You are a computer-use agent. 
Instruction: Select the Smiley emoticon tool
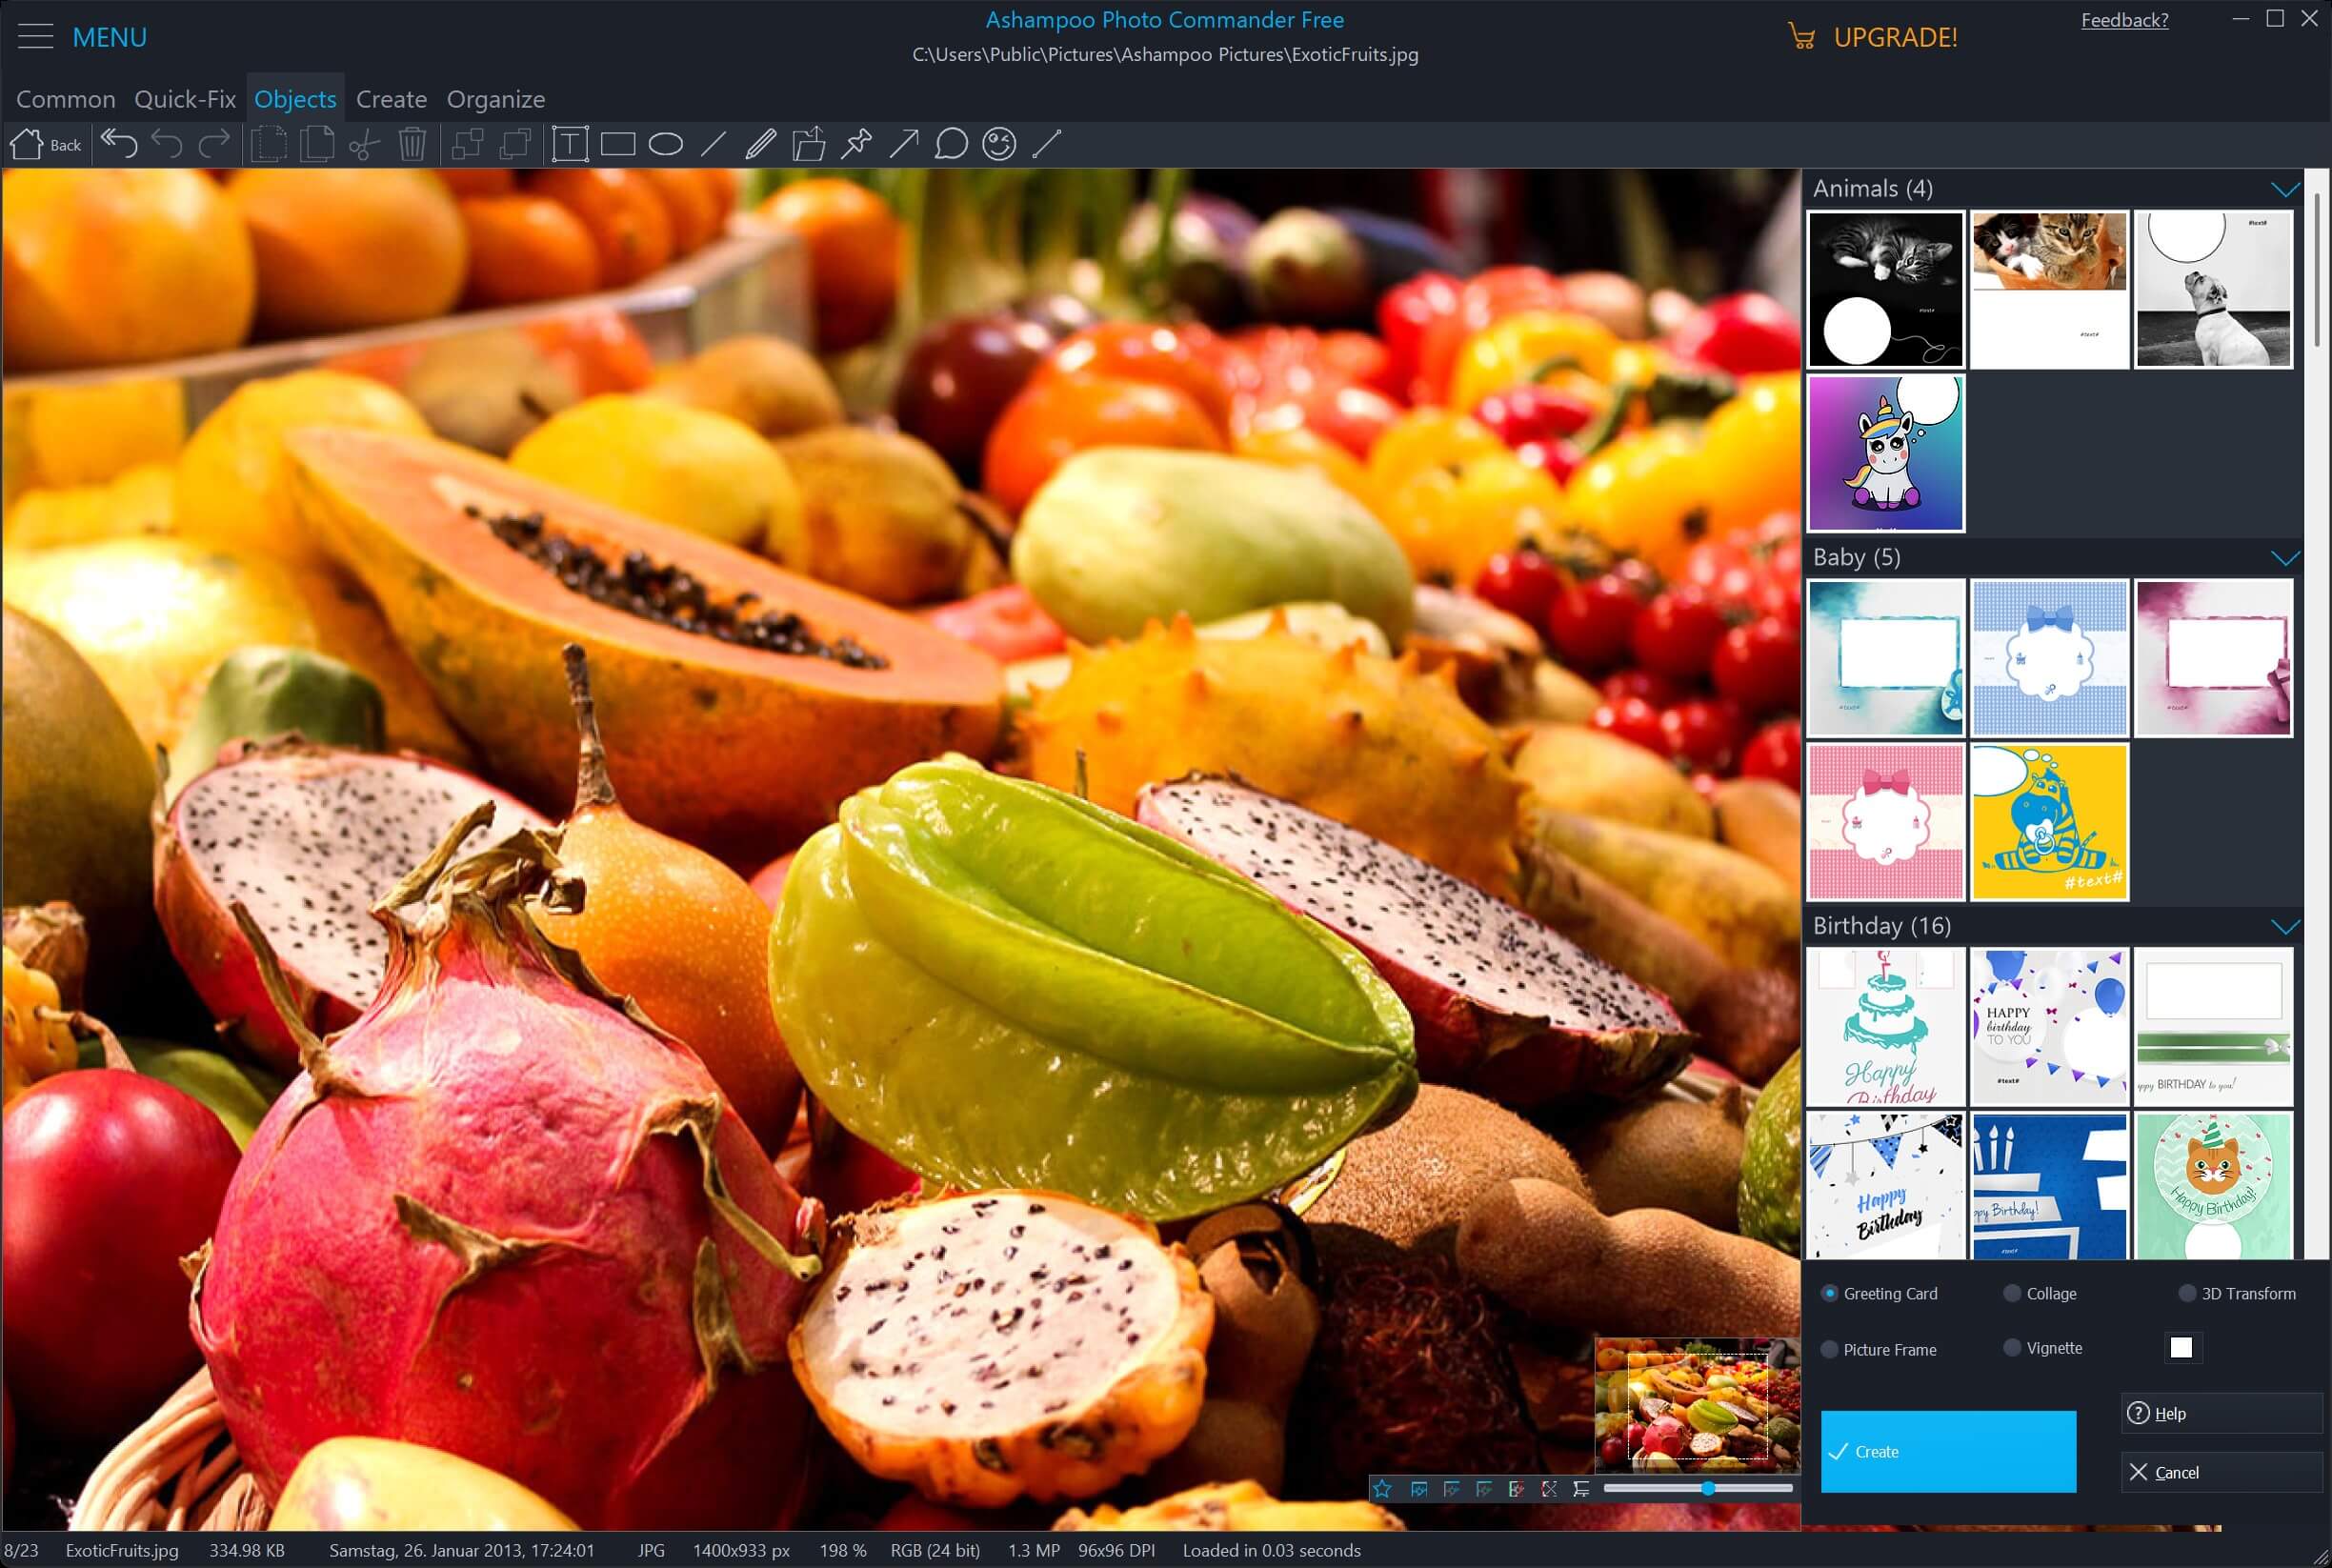998,144
